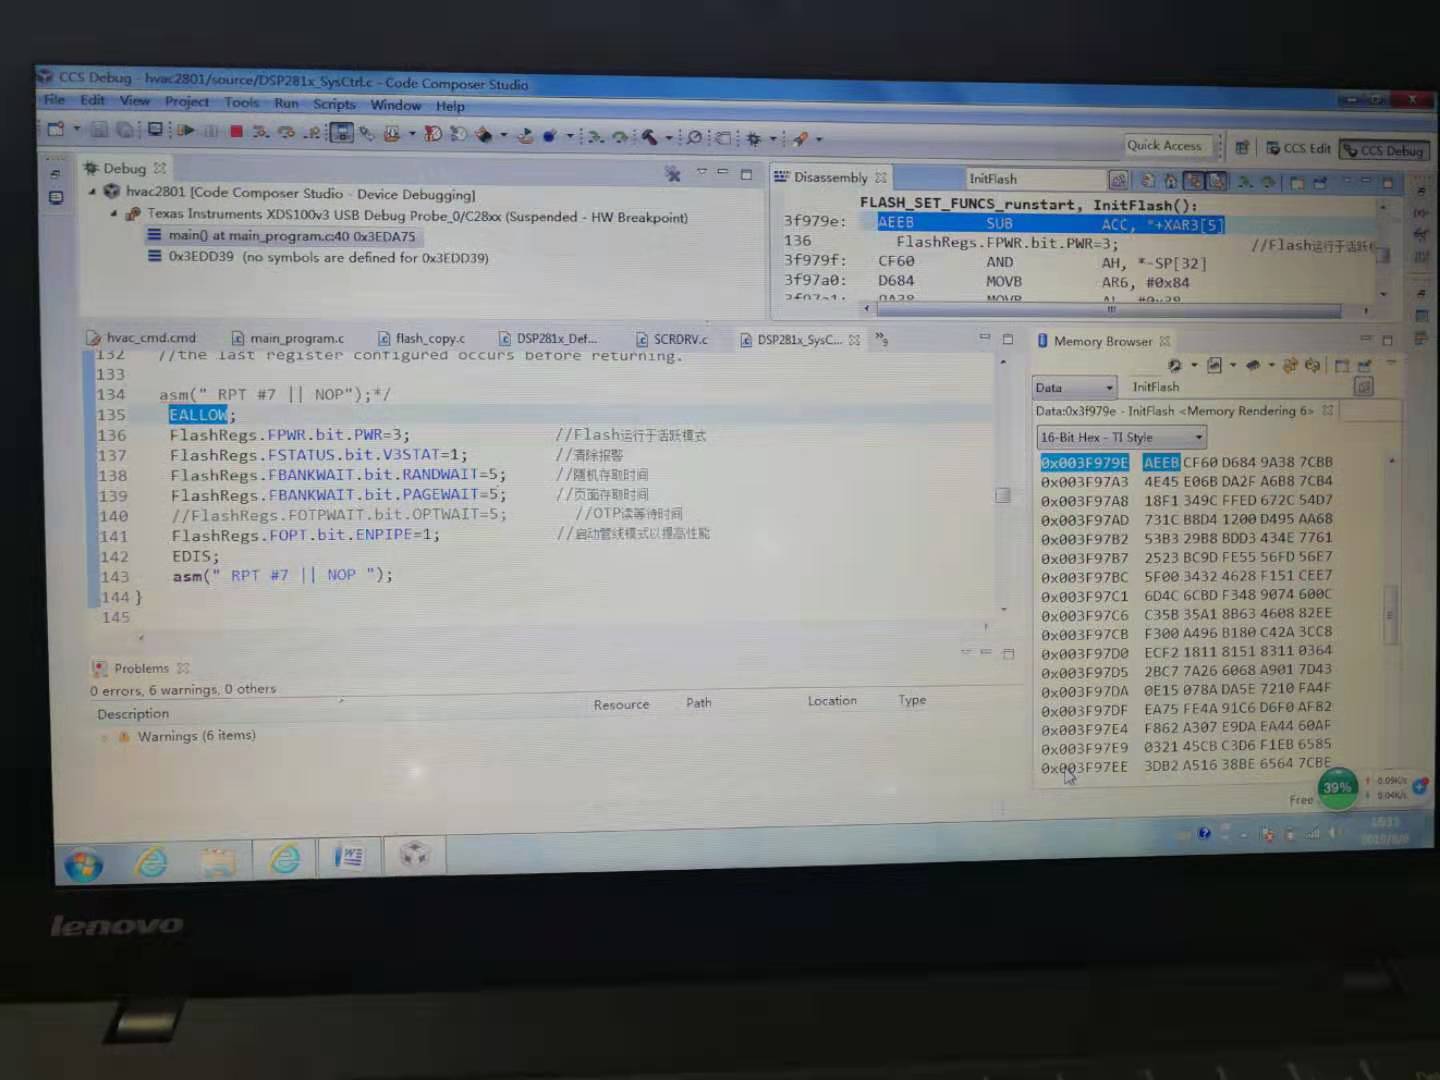The width and height of the screenshot is (1440, 1080).
Task: Click the red Terminate debug button
Action: coord(236,131)
